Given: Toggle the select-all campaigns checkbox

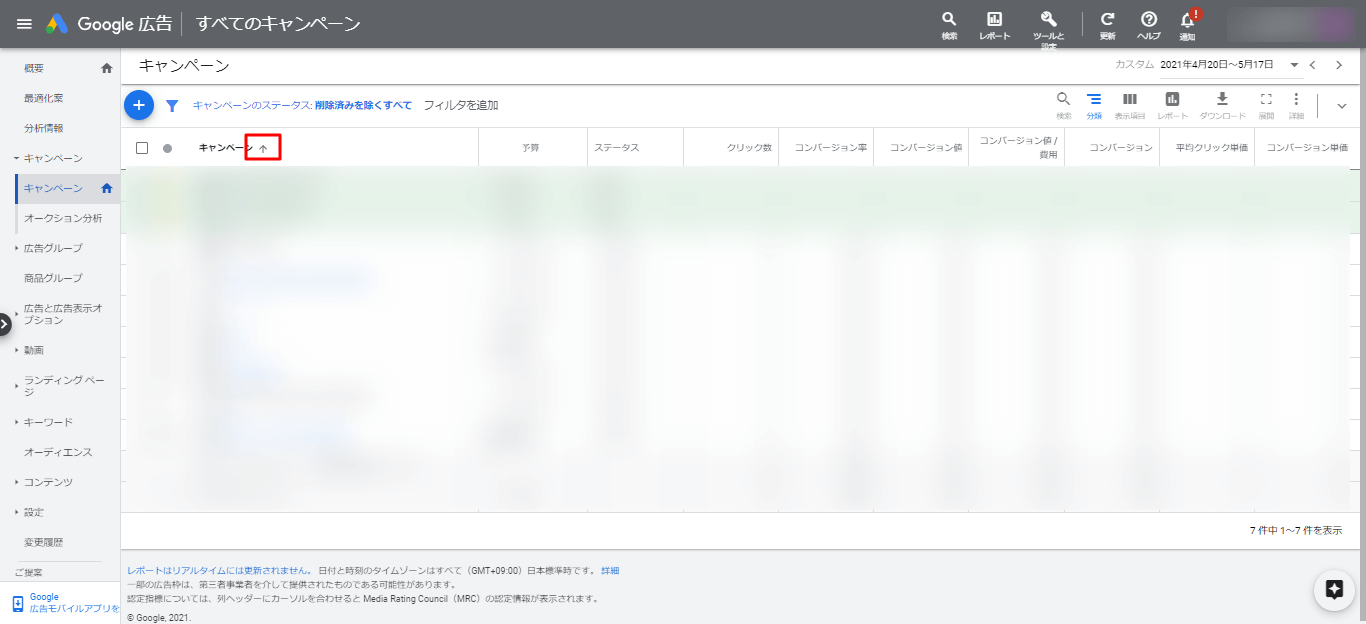Looking at the screenshot, I should click(x=142, y=148).
